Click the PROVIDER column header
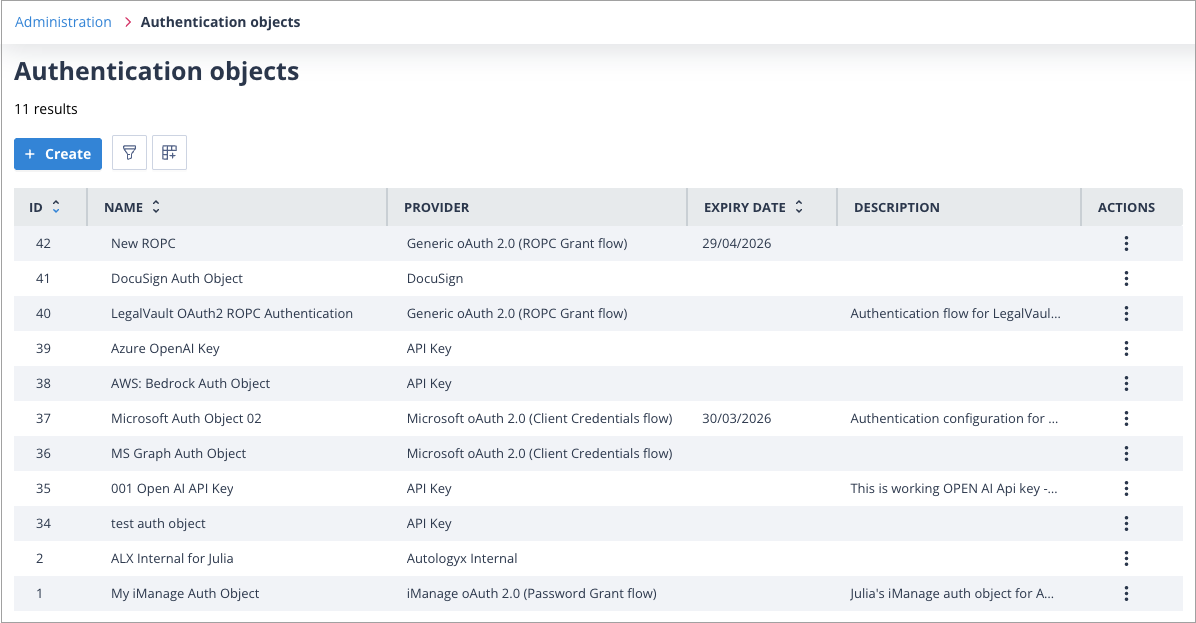The width and height of the screenshot is (1196, 623). [436, 207]
